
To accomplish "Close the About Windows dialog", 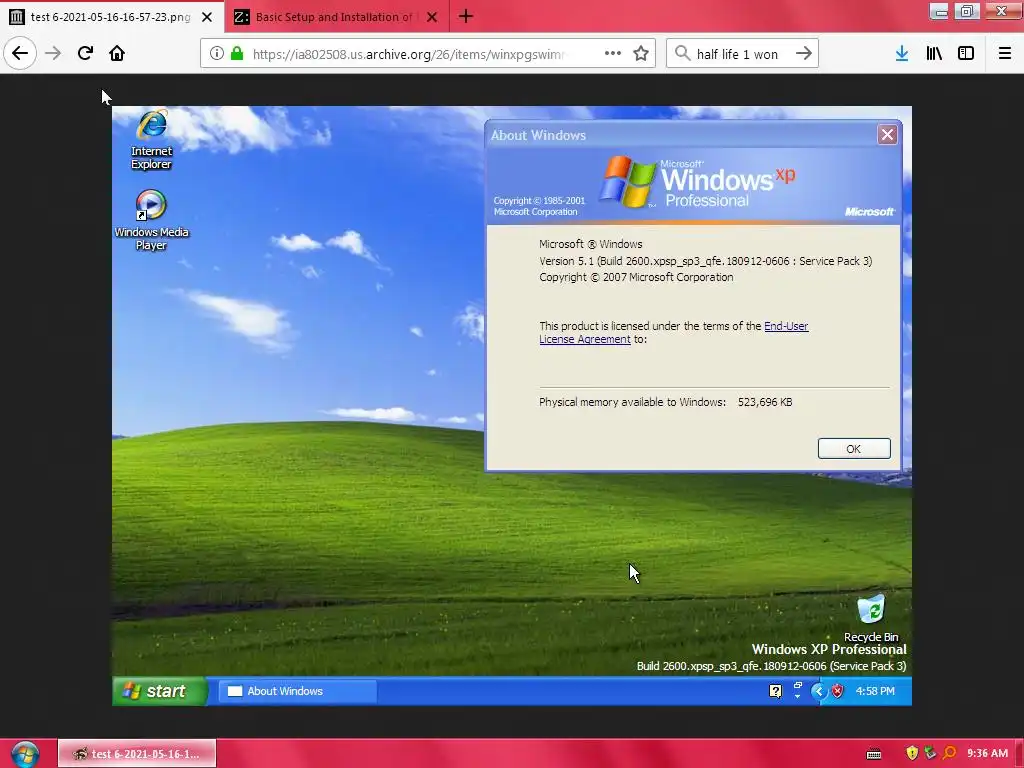I will tap(887, 135).
